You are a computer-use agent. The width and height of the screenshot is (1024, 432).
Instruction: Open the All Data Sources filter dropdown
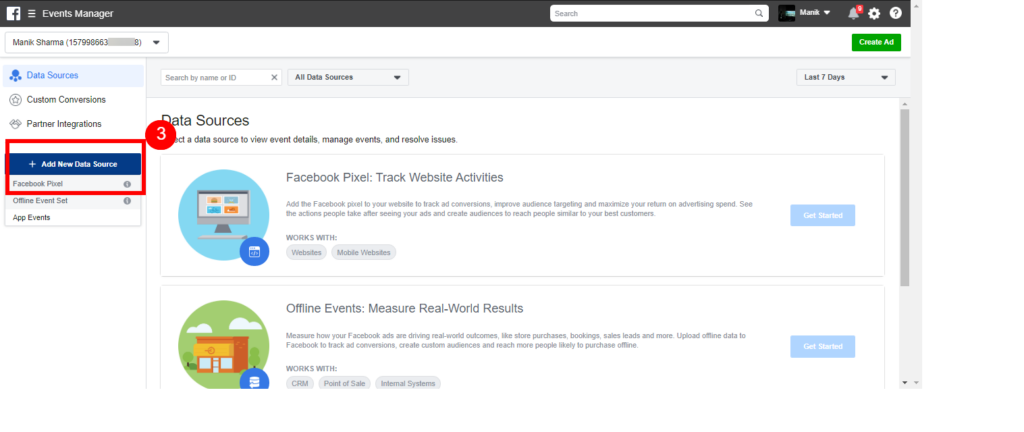coord(348,78)
